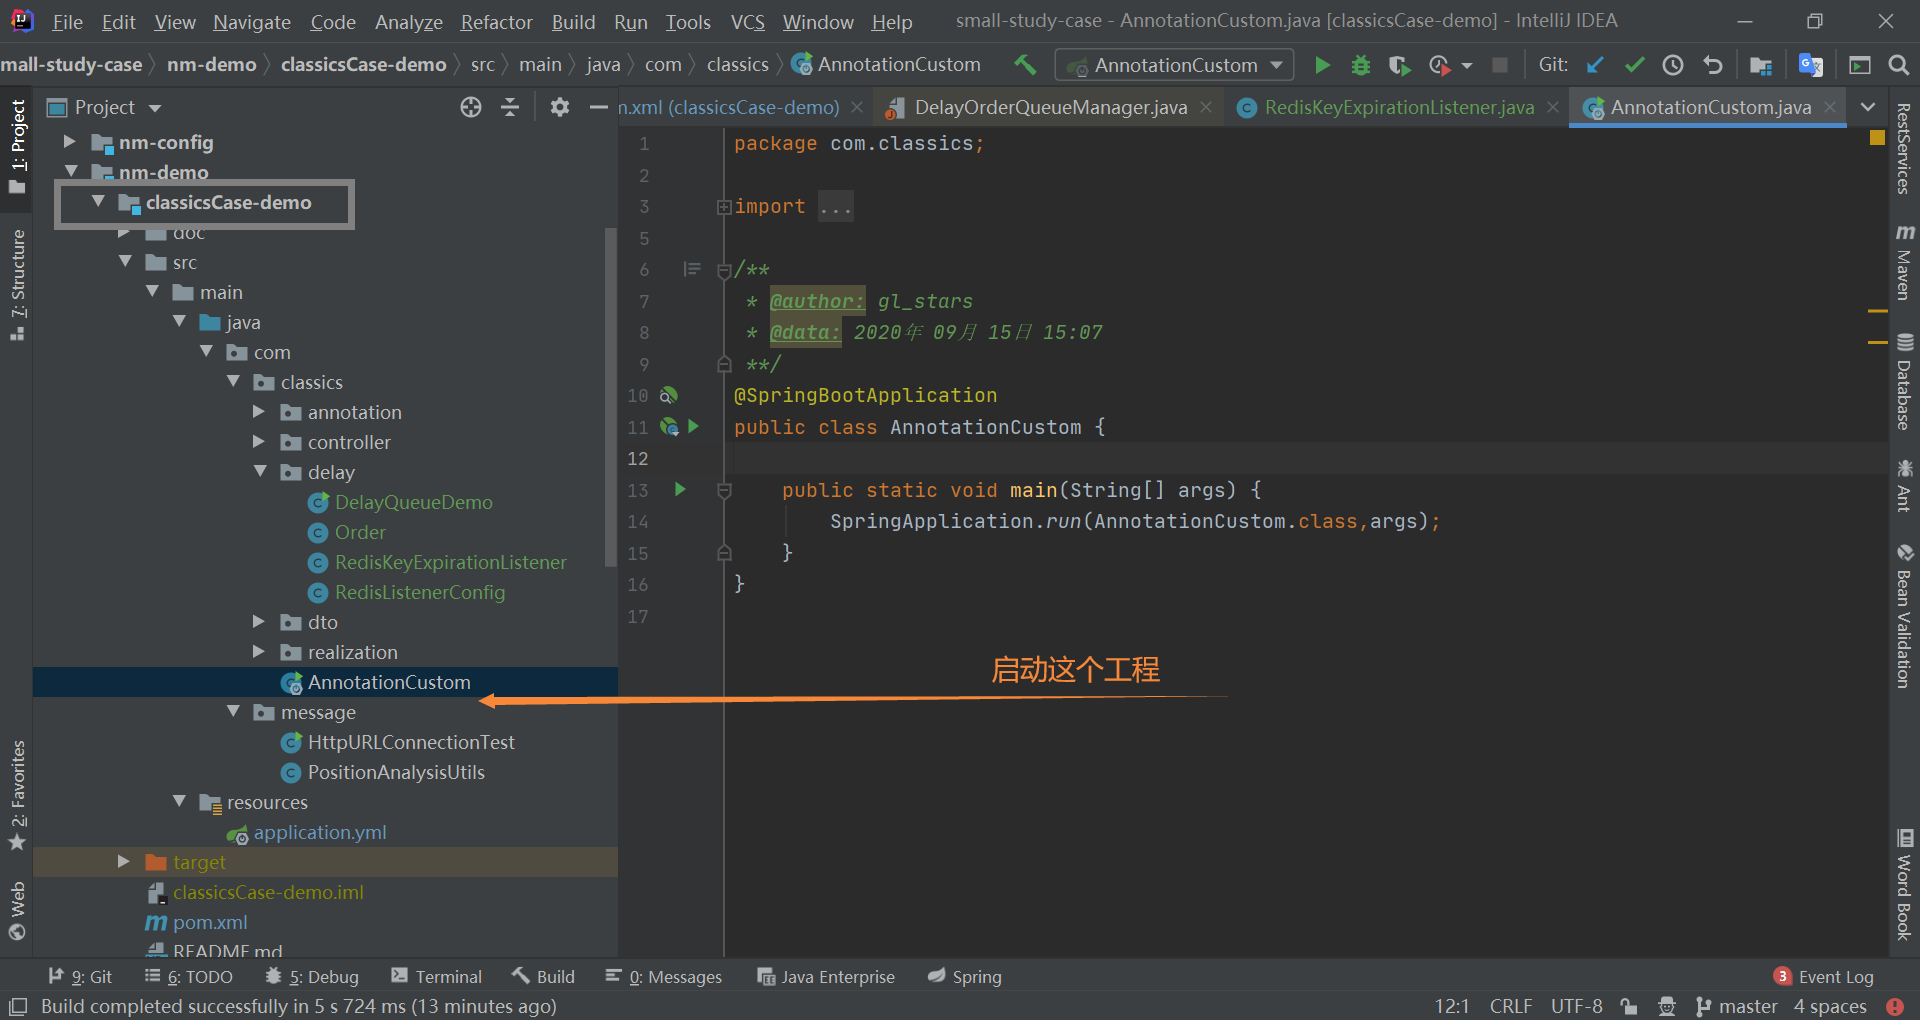Collapse the delay package folder
This screenshot has height=1020, width=1920.
(x=260, y=472)
